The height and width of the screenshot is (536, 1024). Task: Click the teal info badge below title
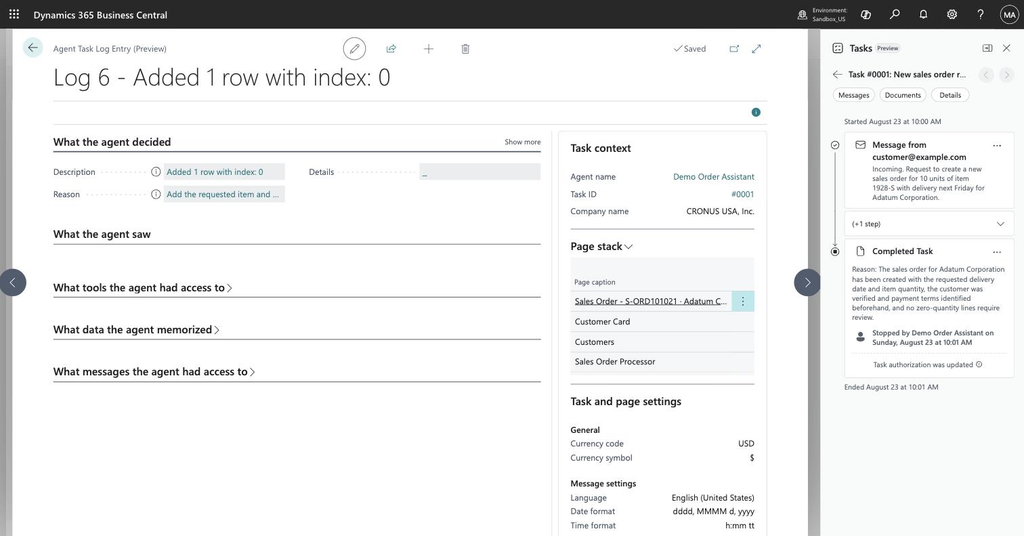756,112
